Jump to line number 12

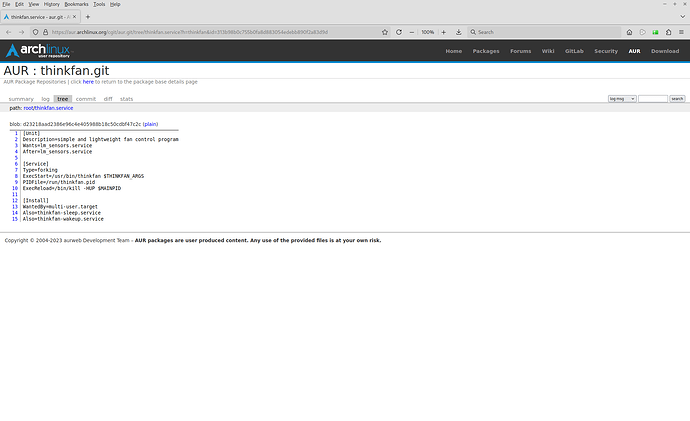coord(15,201)
